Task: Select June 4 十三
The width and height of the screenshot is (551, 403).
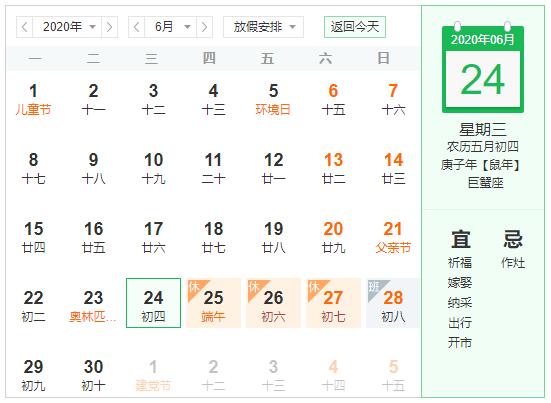Action: [x=214, y=100]
